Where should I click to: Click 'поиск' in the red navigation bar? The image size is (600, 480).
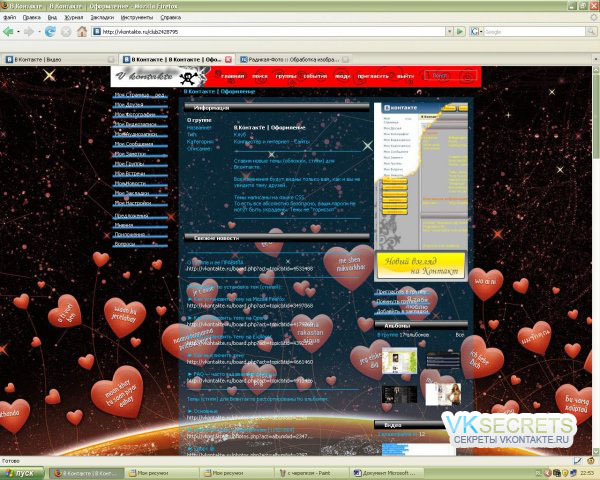[260, 76]
